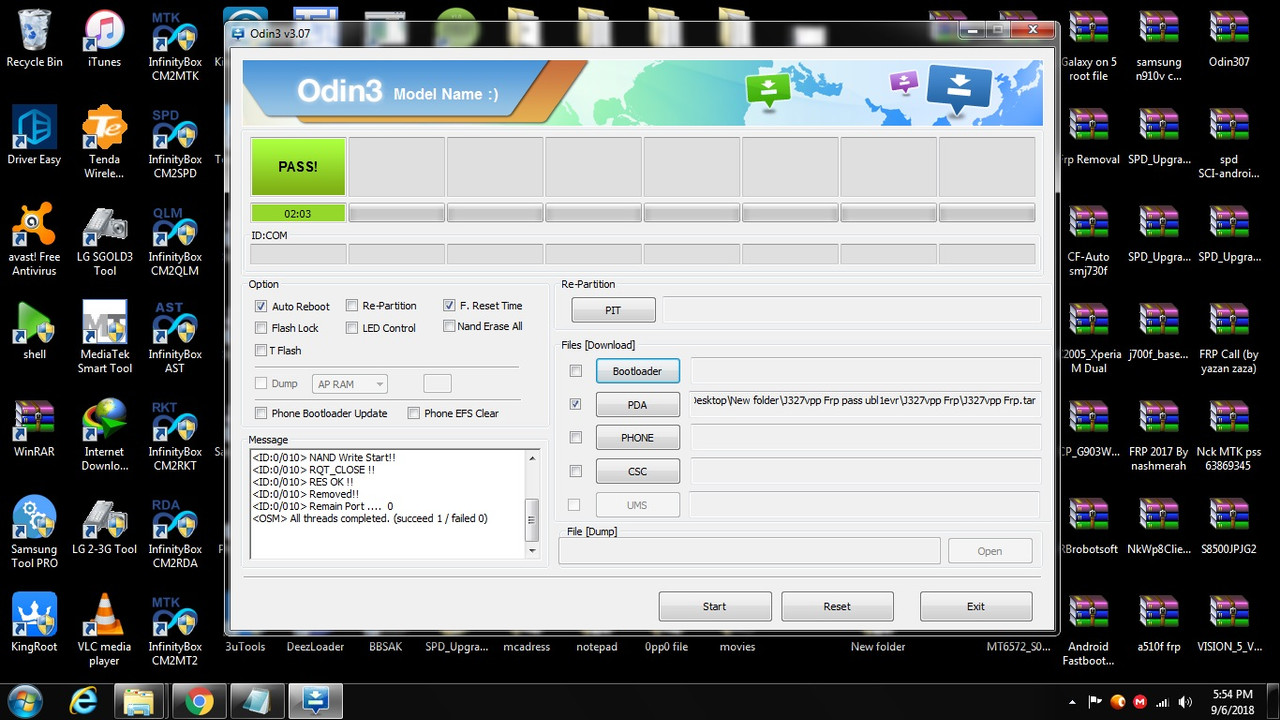Select the Samsung Tool PRO icon
Viewport: 1280px width, 720px height.
pyautogui.click(x=34, y=534)
